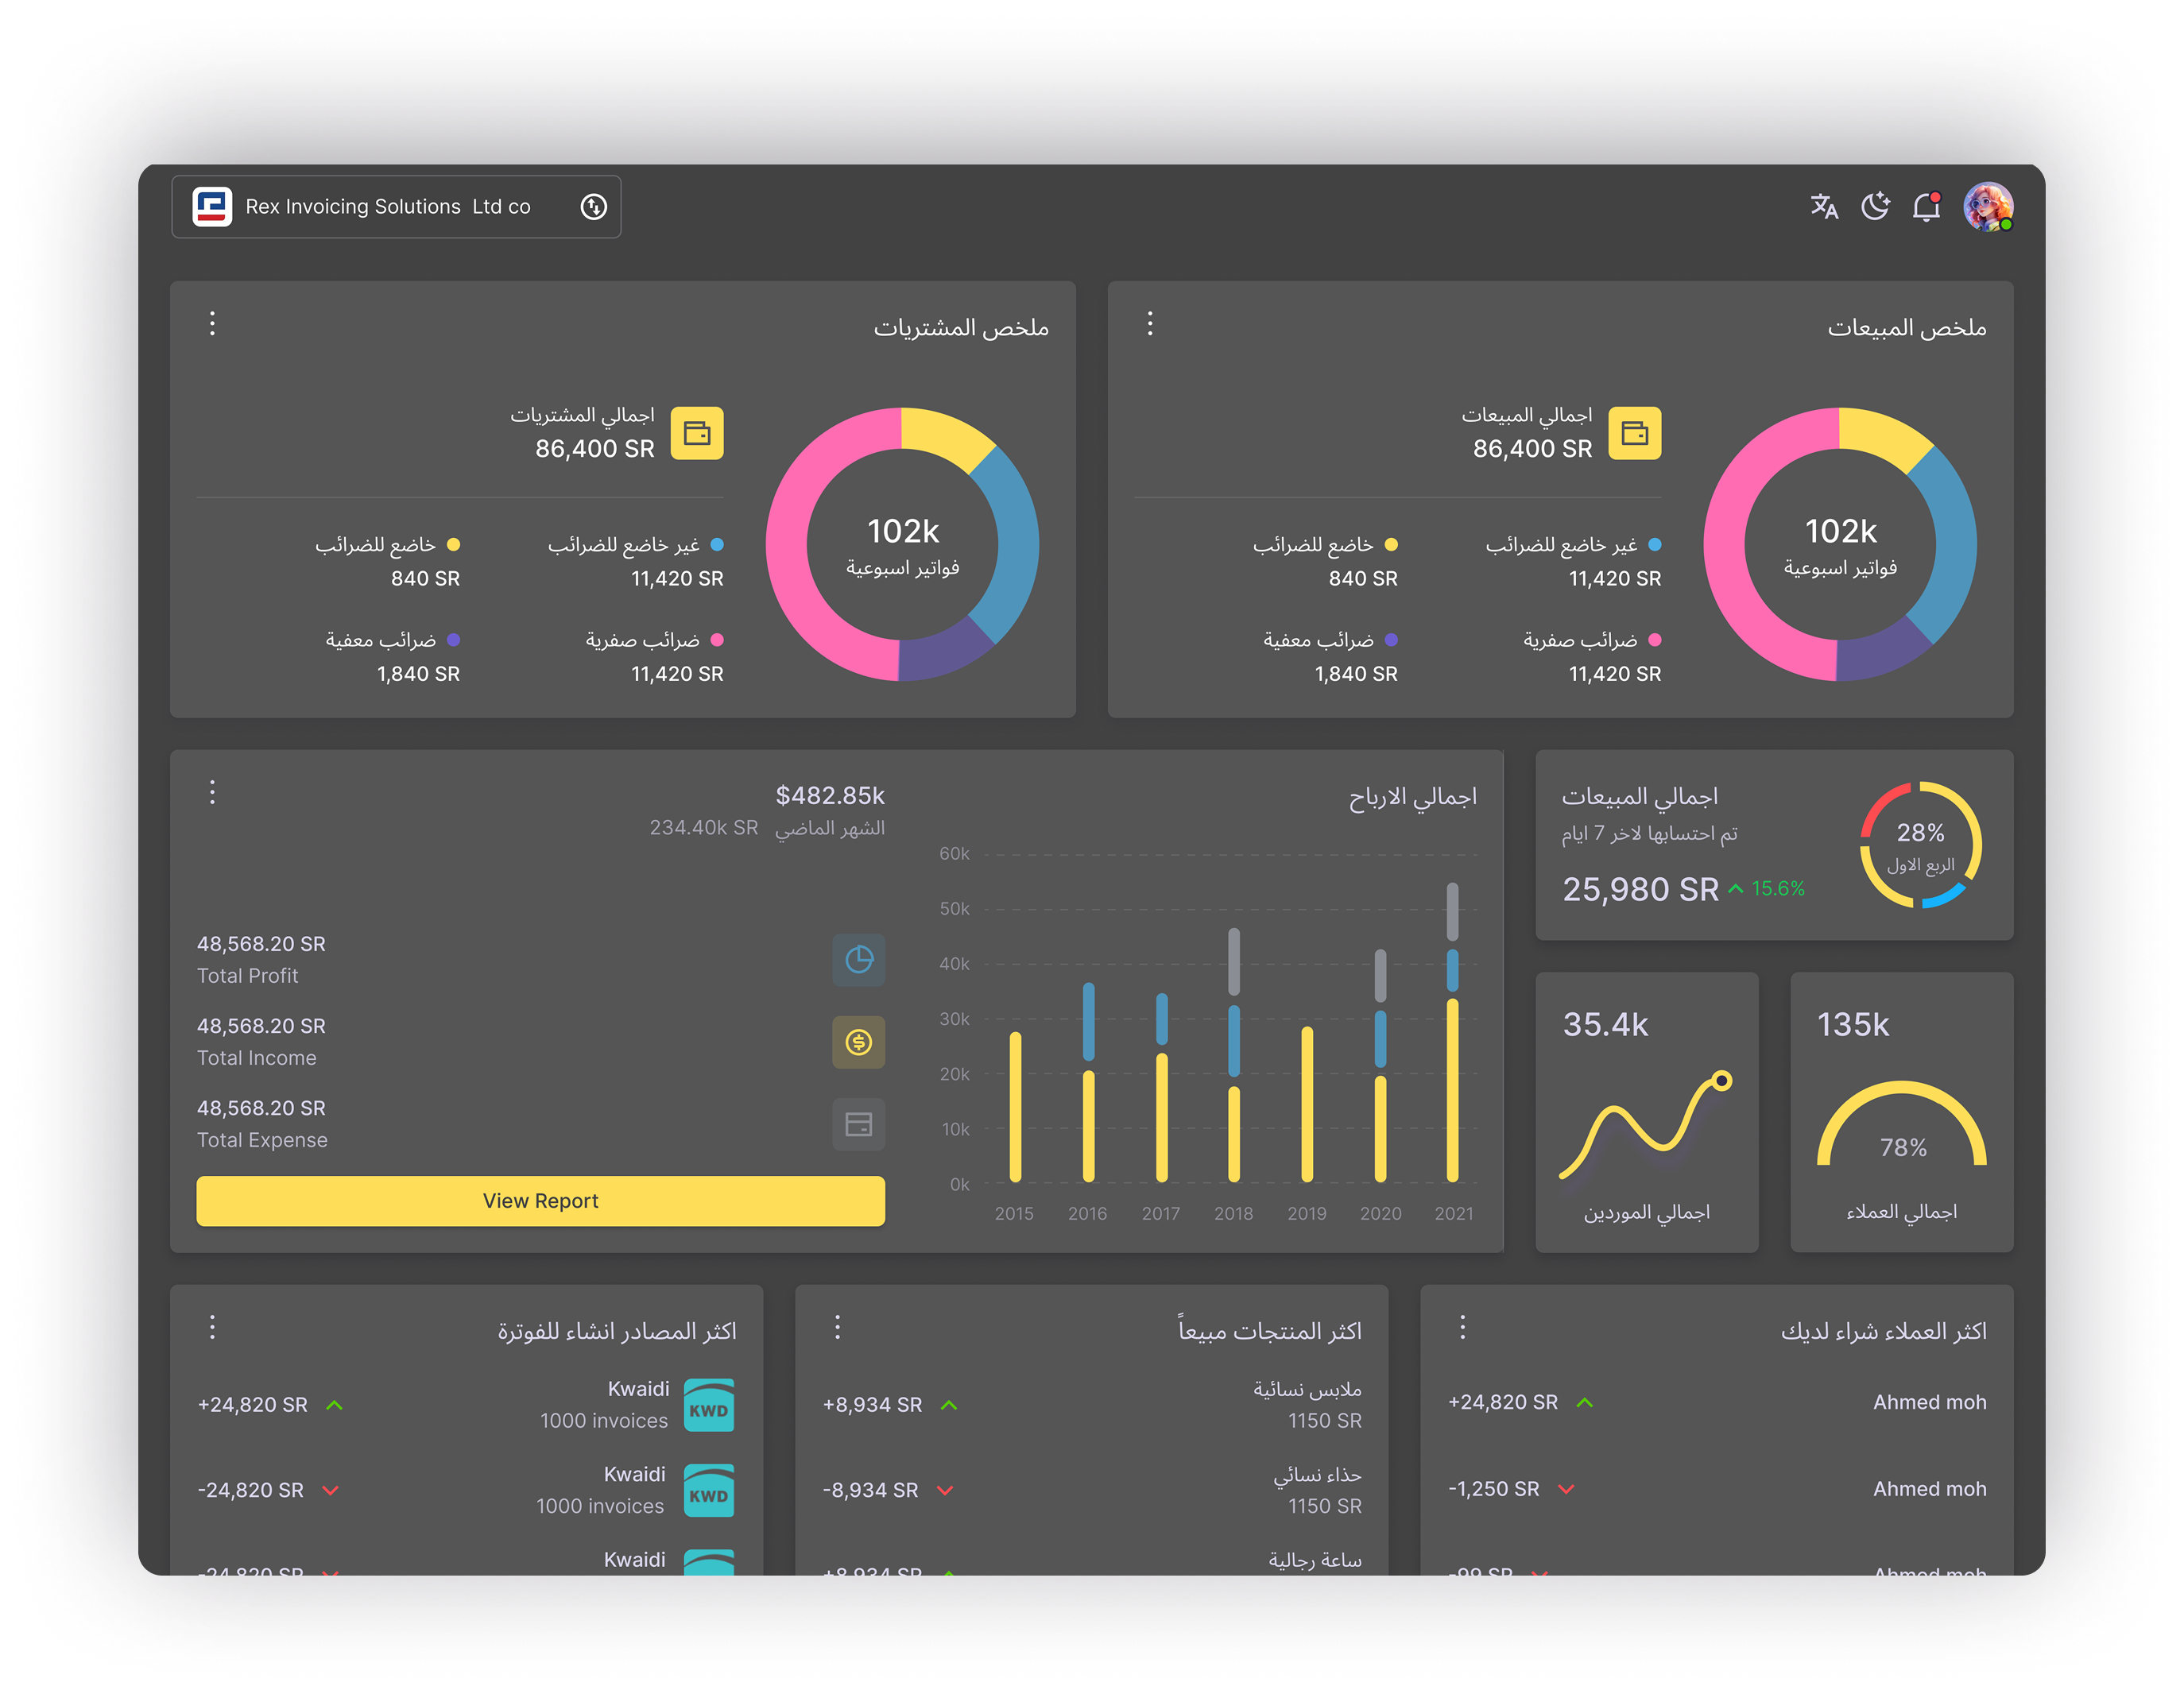Click the company switch icon beside Rex Invoicing
Screen dimensions: 2184x1690
click(594, 206)
